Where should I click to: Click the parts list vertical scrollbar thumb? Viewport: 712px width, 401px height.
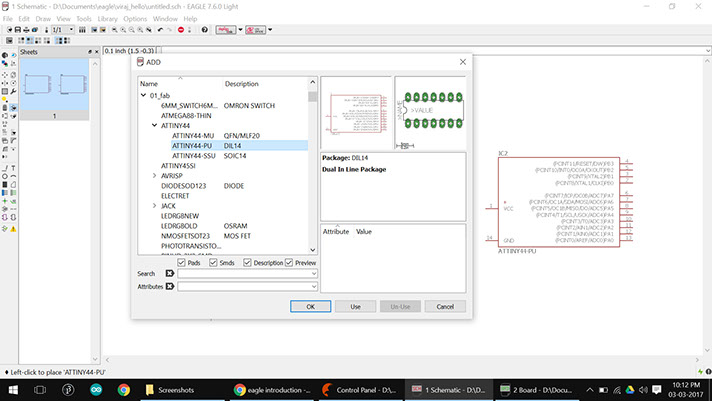(x=312, y=96)
